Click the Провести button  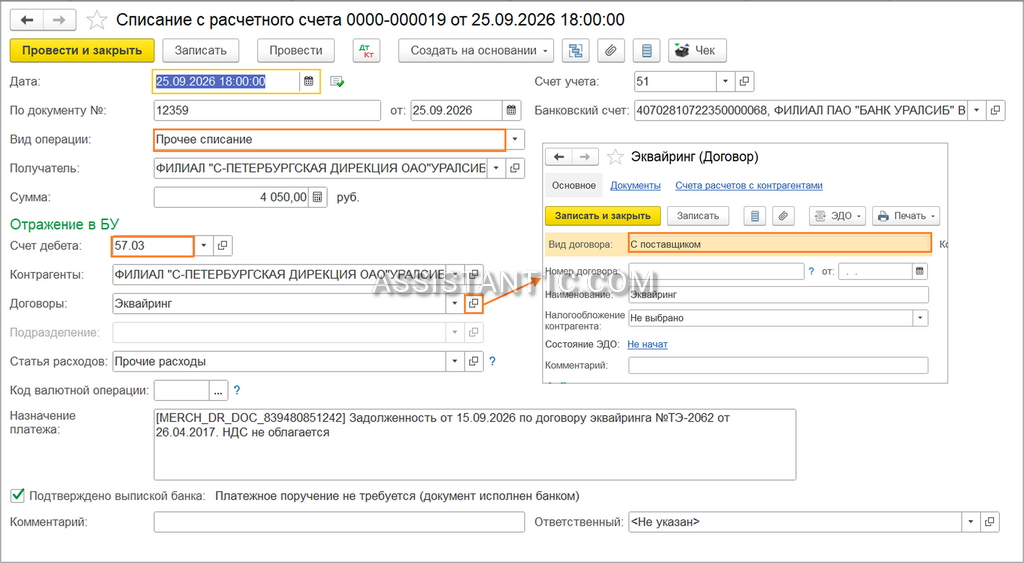296,50
